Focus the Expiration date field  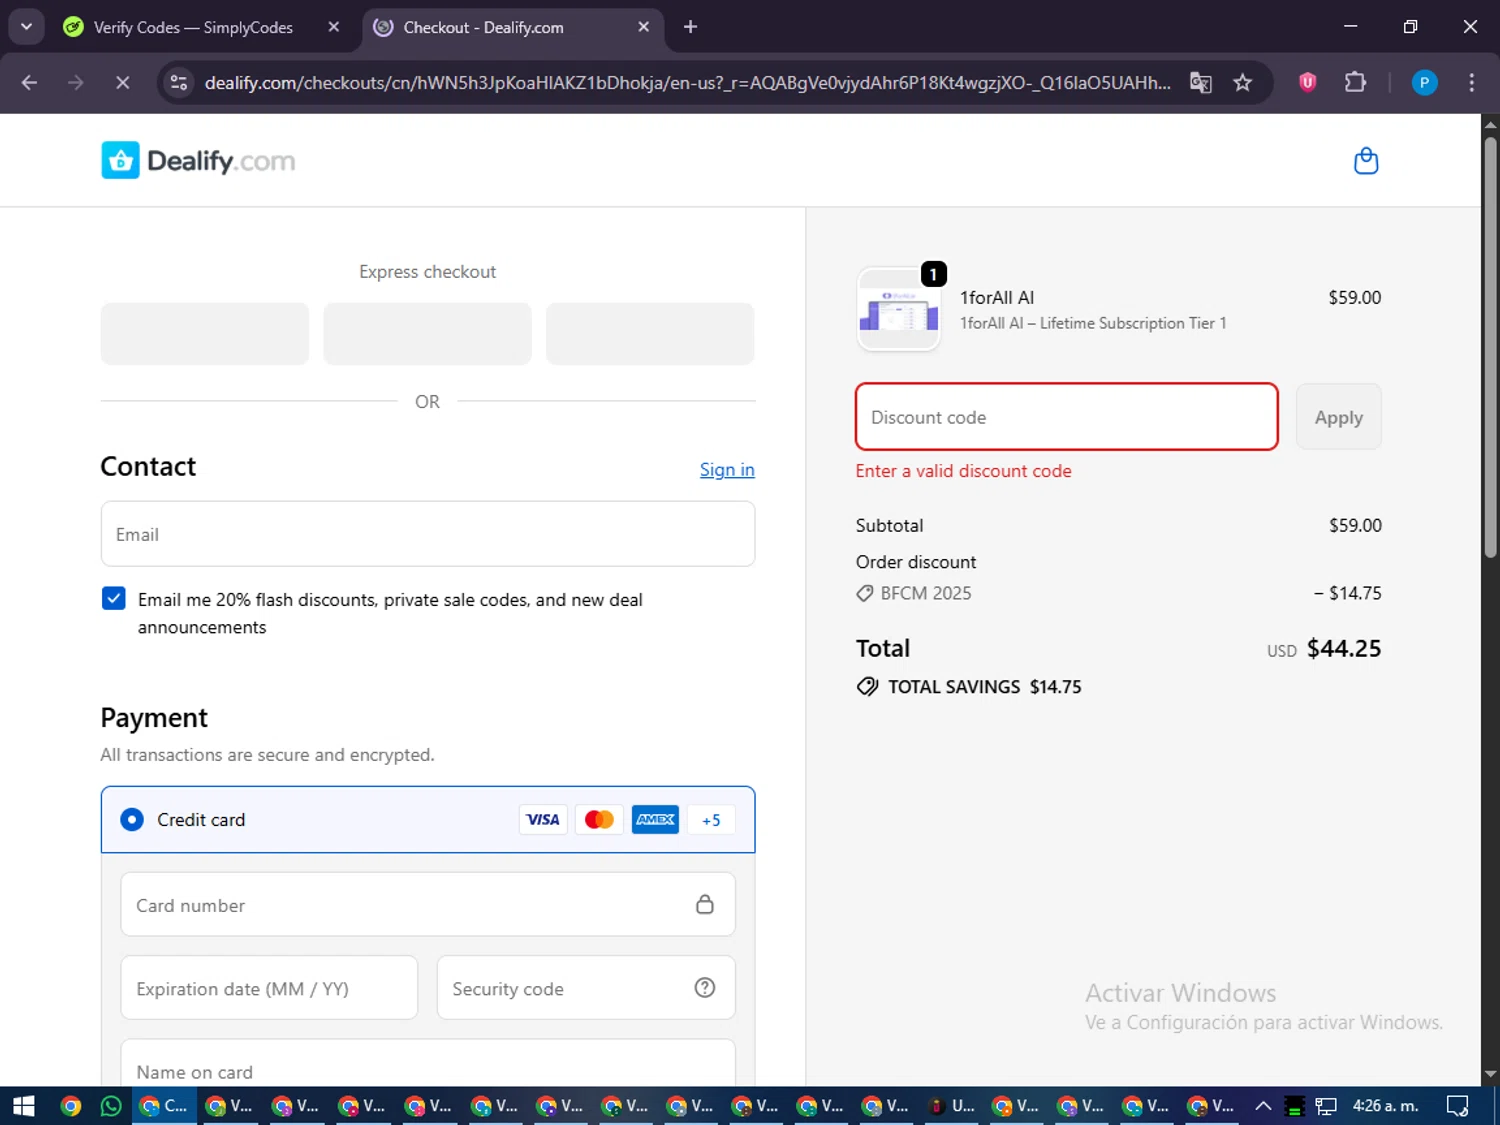click(269, 988)
